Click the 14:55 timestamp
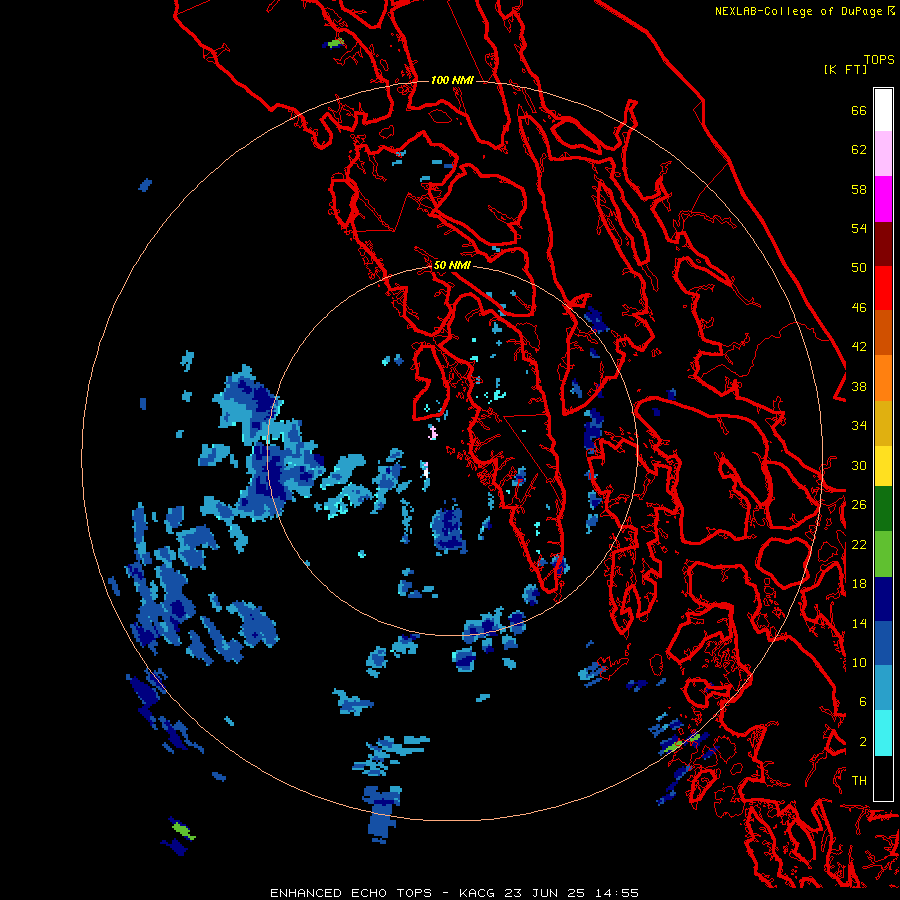 point(615,893)
